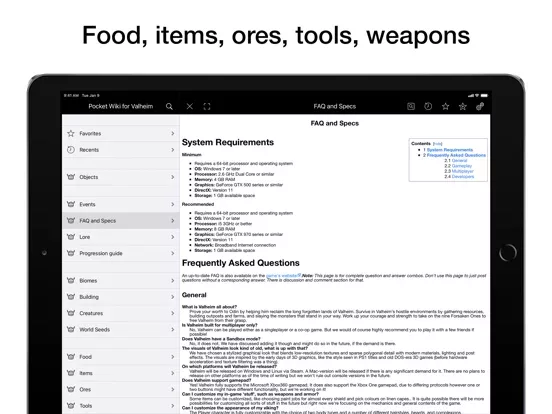Open the Lore sidebar entry
The height and width of the screenshot is (414, 552).
(x=121, y=237)
